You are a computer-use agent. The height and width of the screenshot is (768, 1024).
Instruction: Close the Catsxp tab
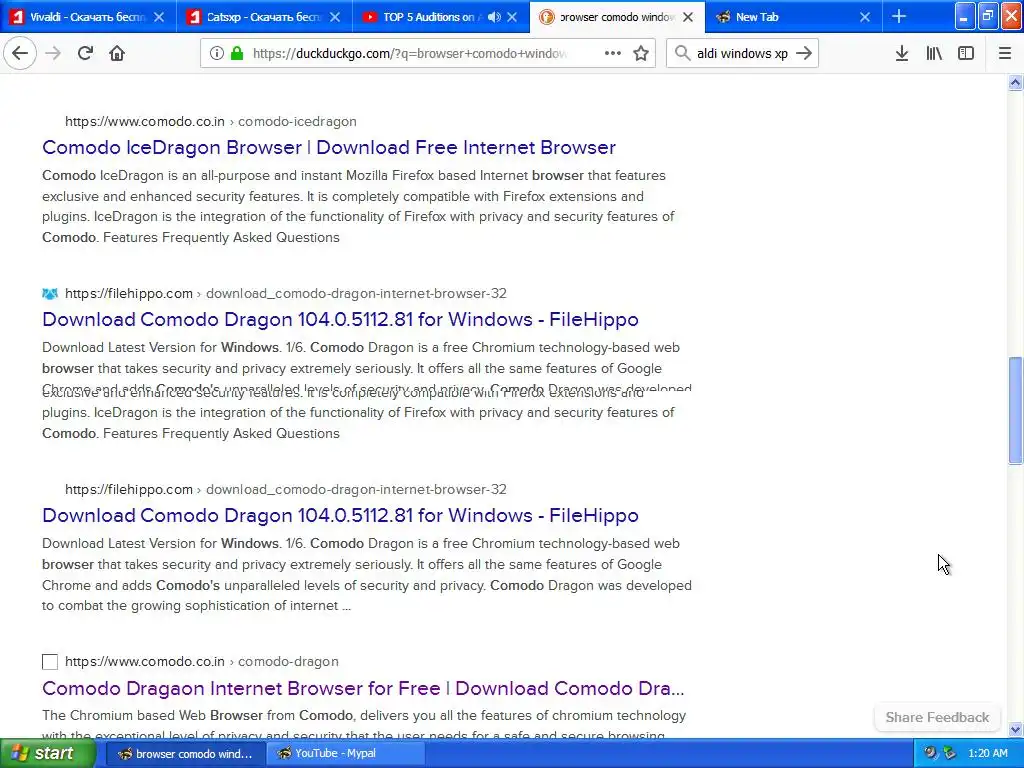tap(334, 17)
